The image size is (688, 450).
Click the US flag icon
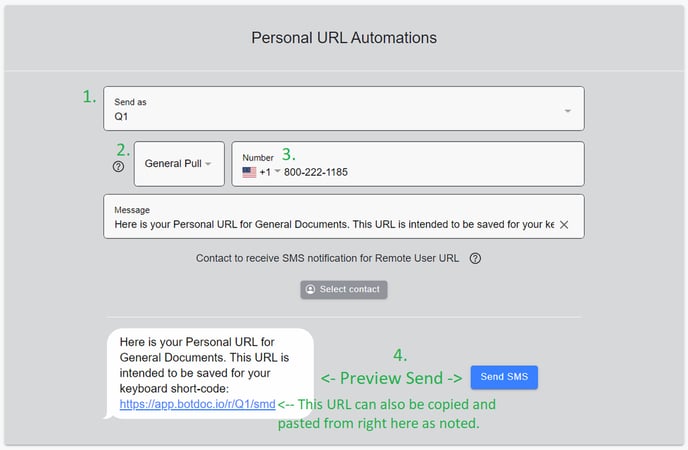[249, 172]
